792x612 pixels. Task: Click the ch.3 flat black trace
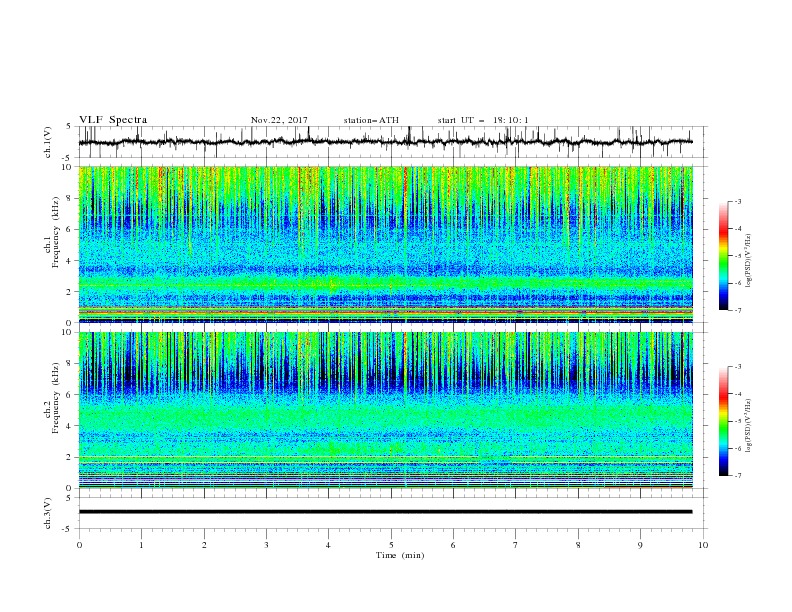click(x=385, y=512)
